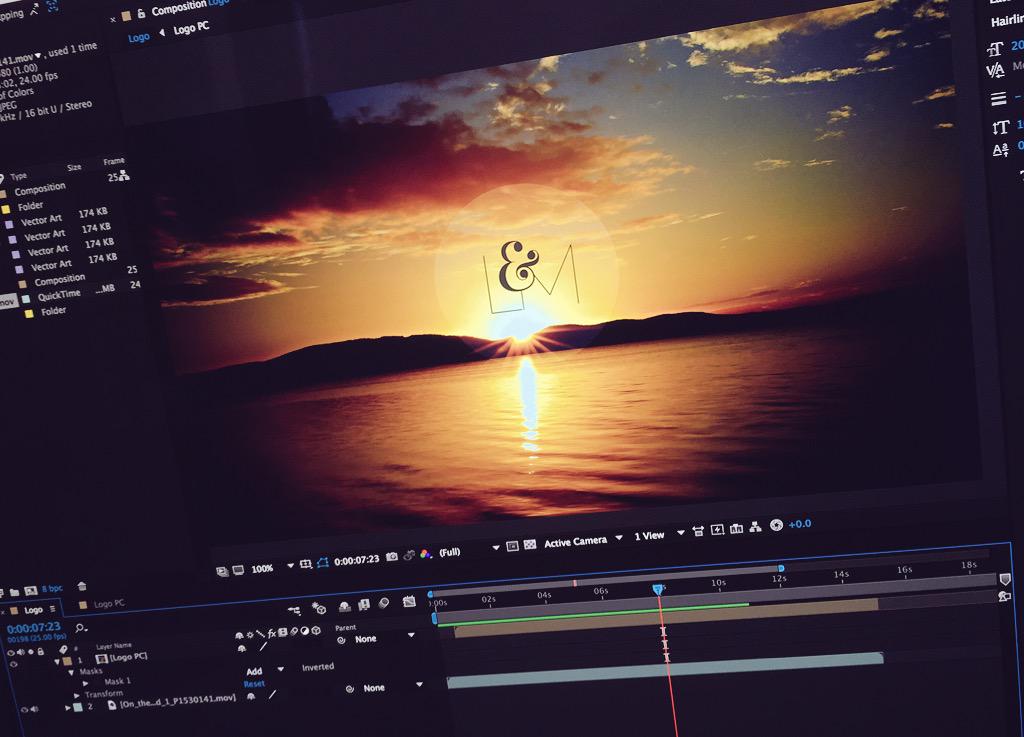Click the snapshot camera icon in viewer footer
This screenshot has width=1024, height=737.
coord(391,556)
